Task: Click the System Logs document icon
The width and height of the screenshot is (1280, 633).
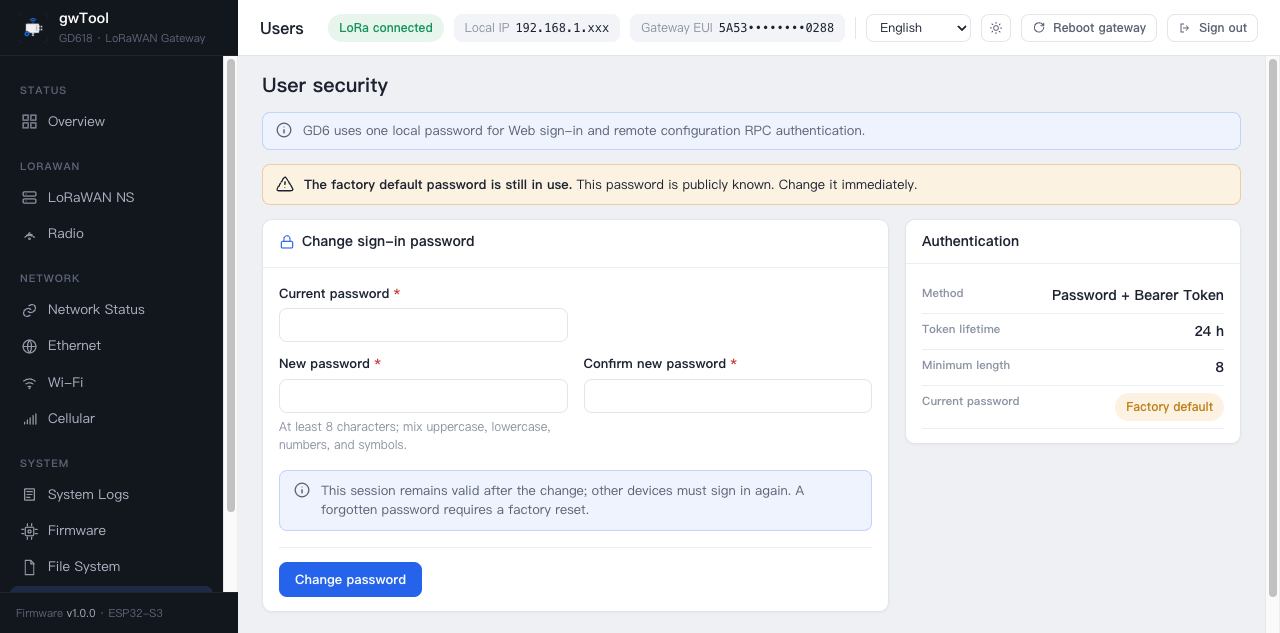Action: (29, 494)
